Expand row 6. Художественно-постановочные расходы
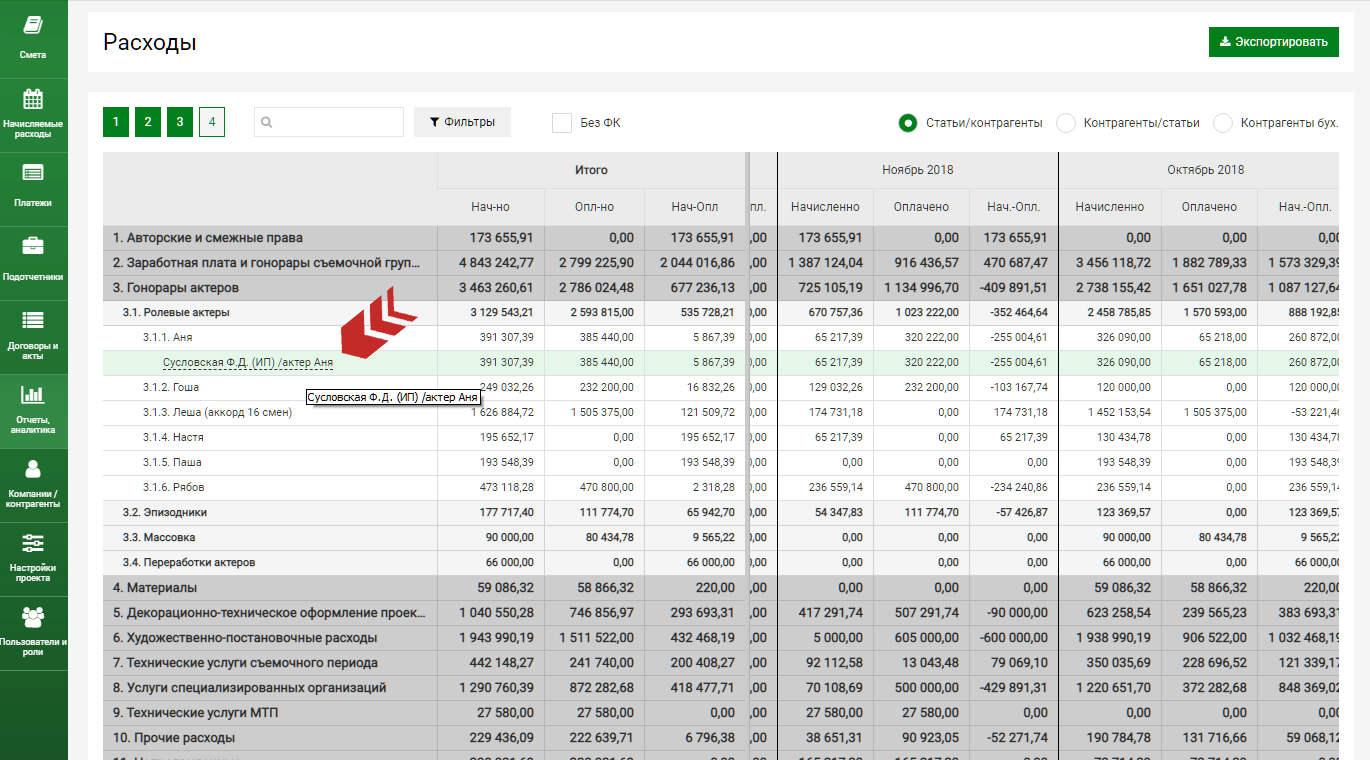Screen dimensions: 1370x760 click(270, 638)
